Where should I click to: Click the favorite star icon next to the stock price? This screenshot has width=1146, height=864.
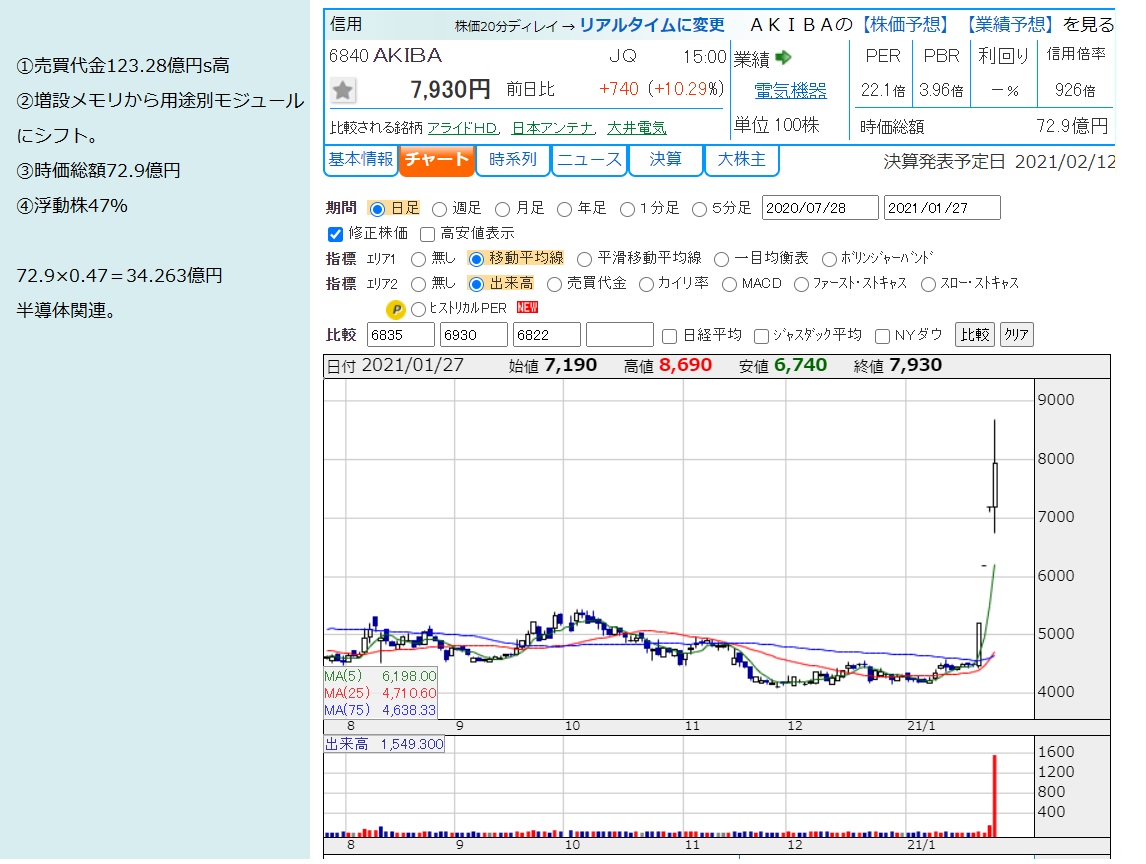tap(343, 91)
